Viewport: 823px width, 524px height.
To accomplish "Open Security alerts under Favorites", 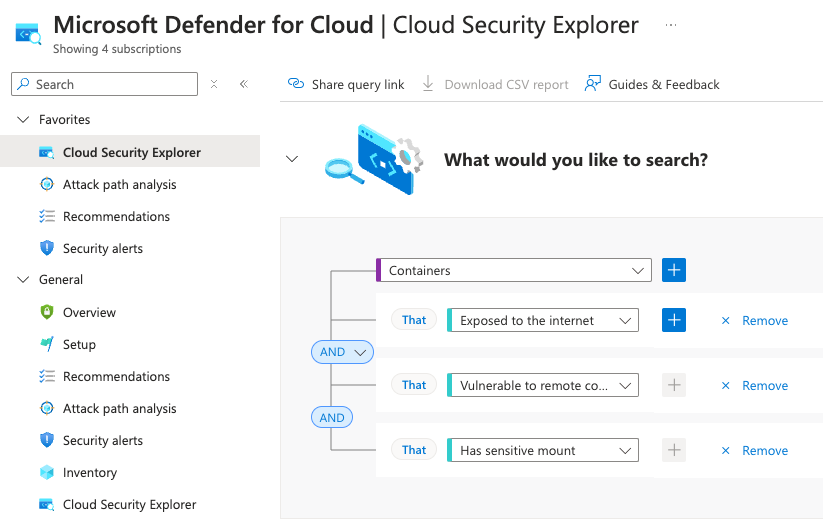I will click(x=103, y=248).
